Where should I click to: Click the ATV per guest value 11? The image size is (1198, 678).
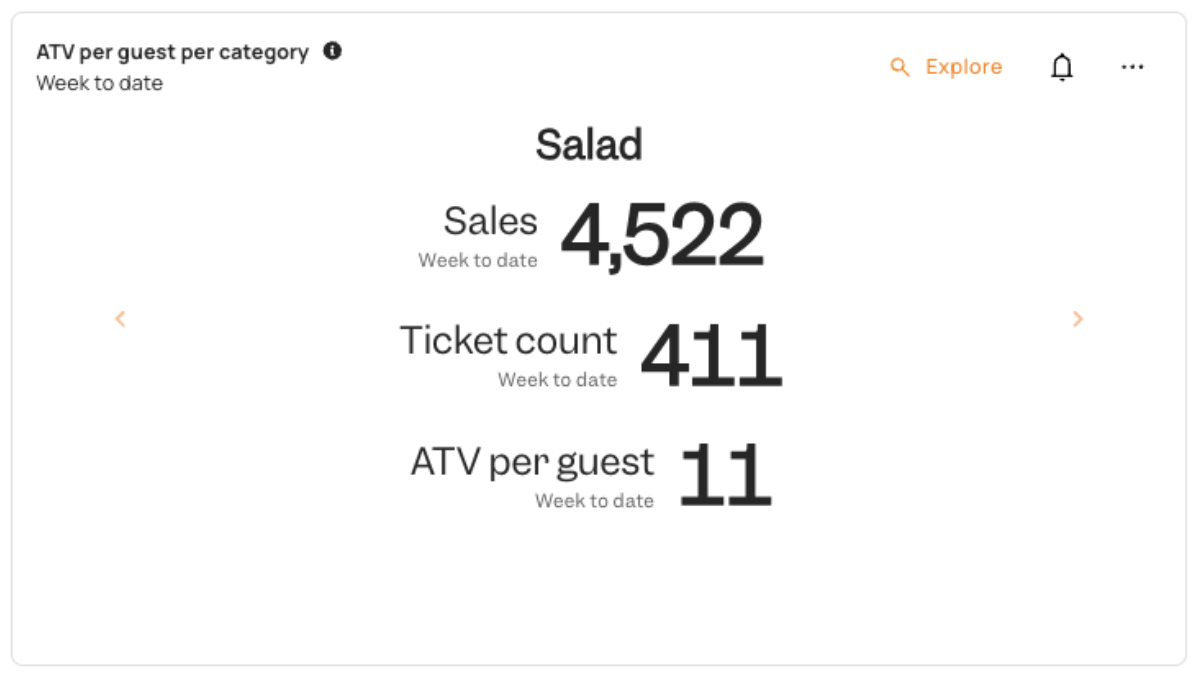pyautogui.click(x=726, y=475)
